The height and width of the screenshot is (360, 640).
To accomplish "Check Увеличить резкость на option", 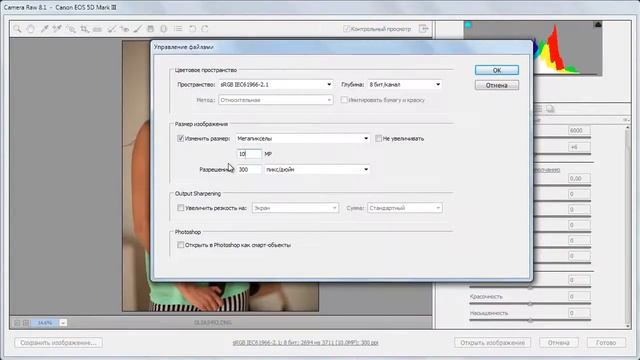I will 180,208.
